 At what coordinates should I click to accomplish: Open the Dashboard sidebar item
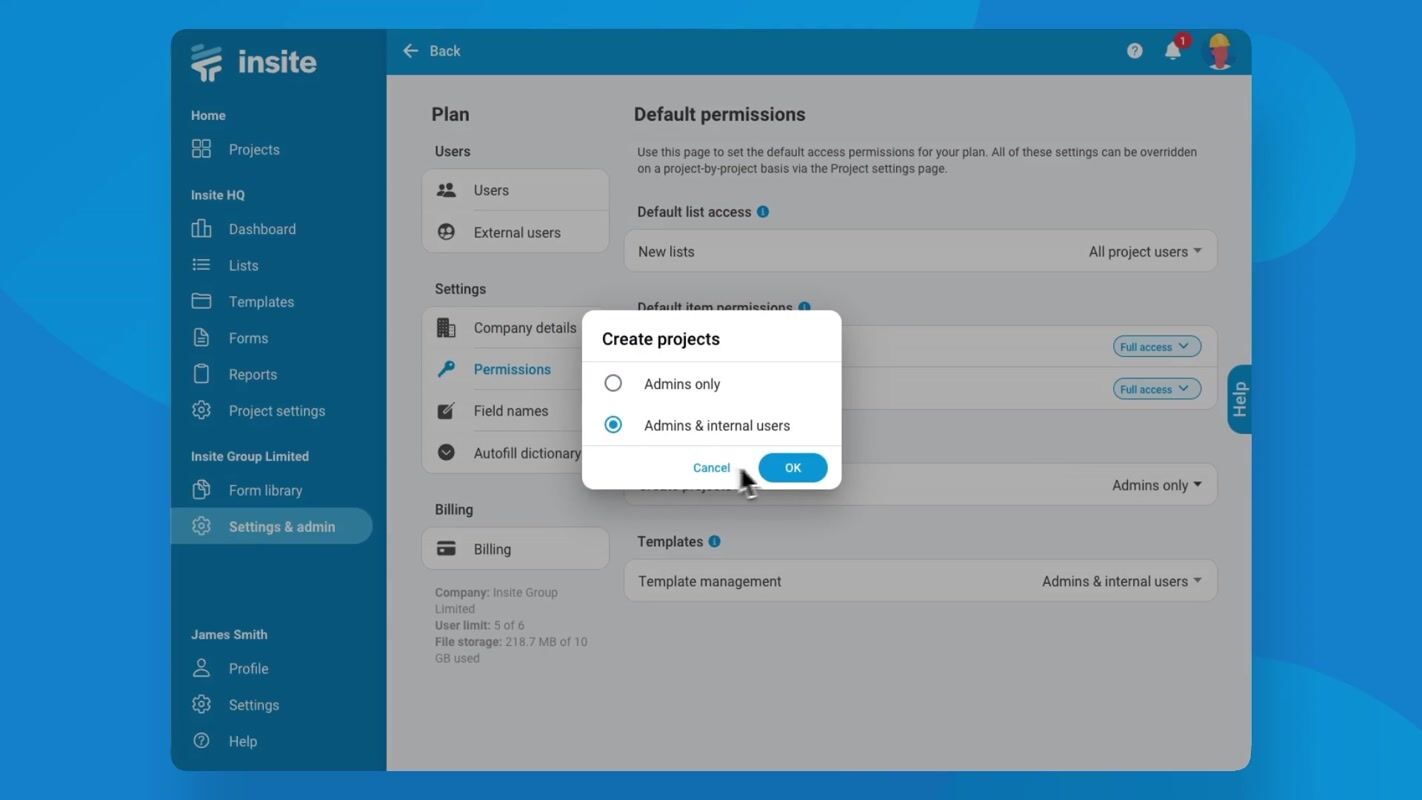[261, 229]
